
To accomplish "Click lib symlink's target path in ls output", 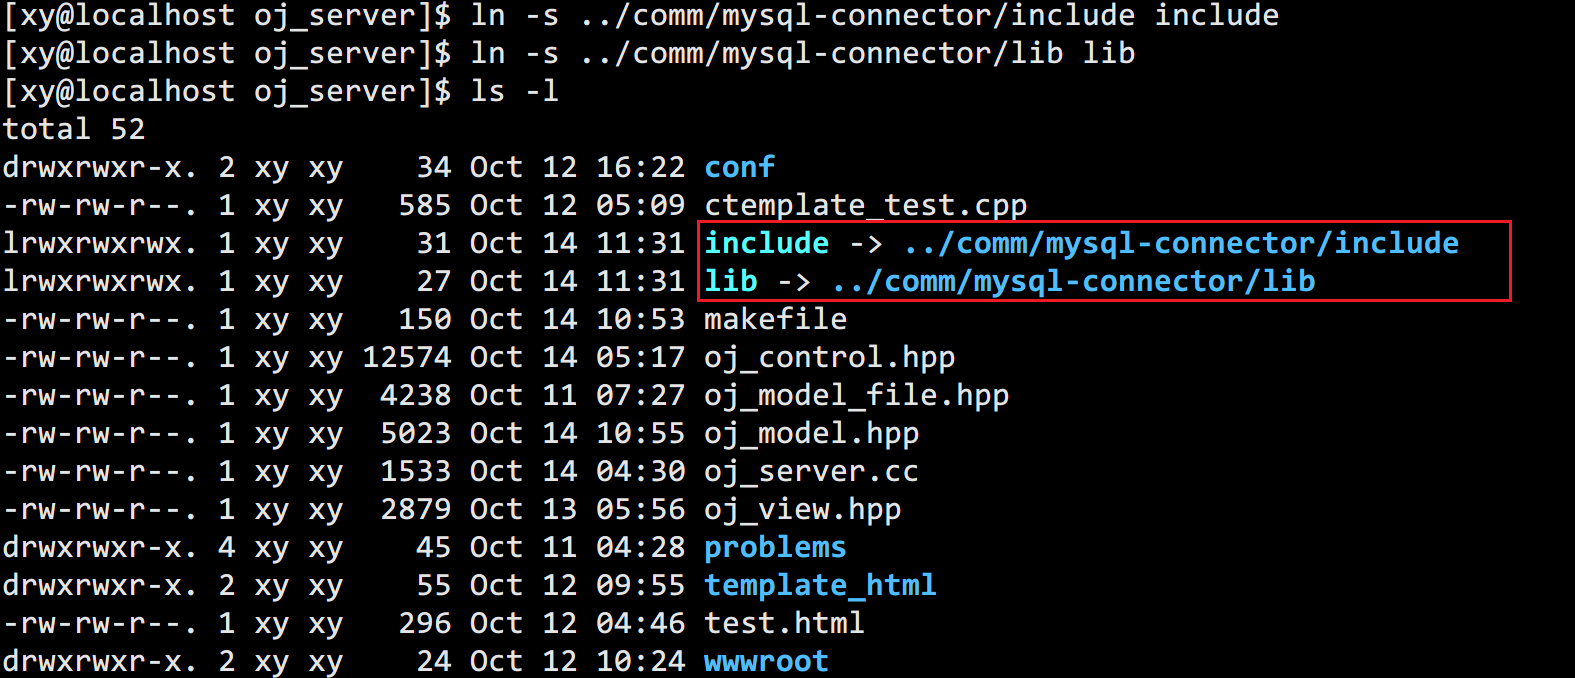I will click(x=1073, y=281).
